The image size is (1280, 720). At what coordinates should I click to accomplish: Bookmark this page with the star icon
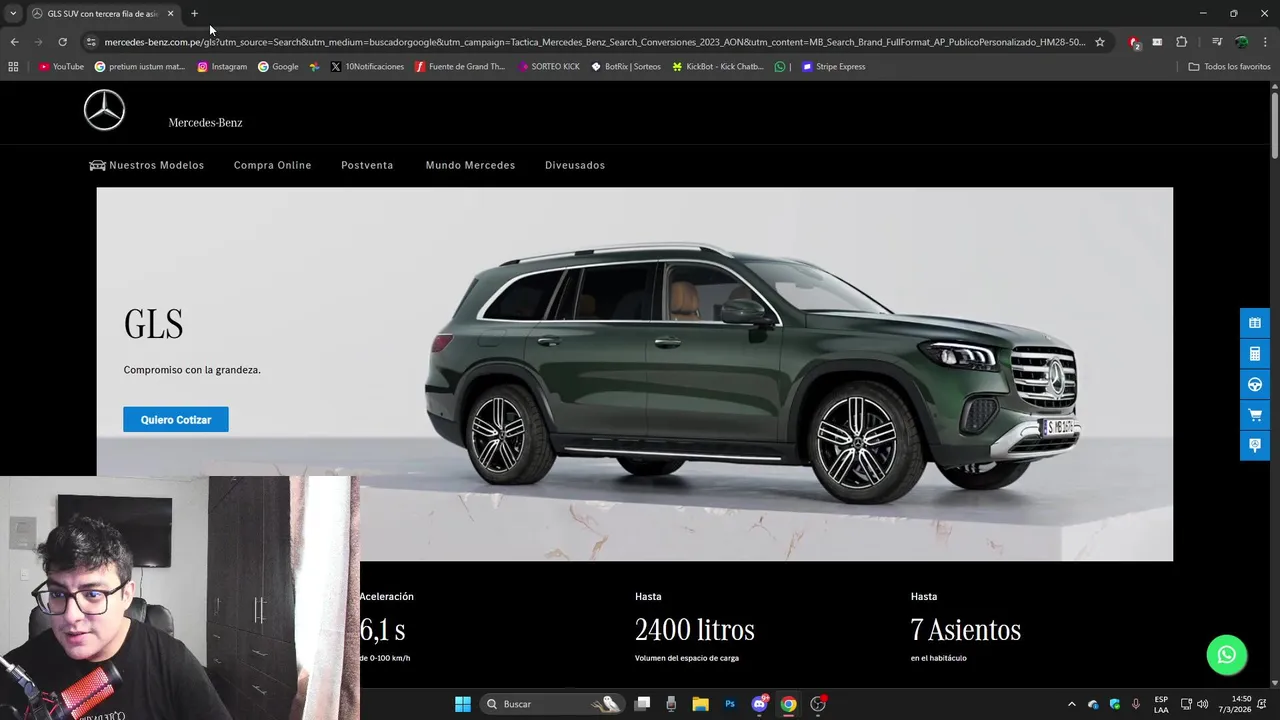click(x=1100, y=42)
